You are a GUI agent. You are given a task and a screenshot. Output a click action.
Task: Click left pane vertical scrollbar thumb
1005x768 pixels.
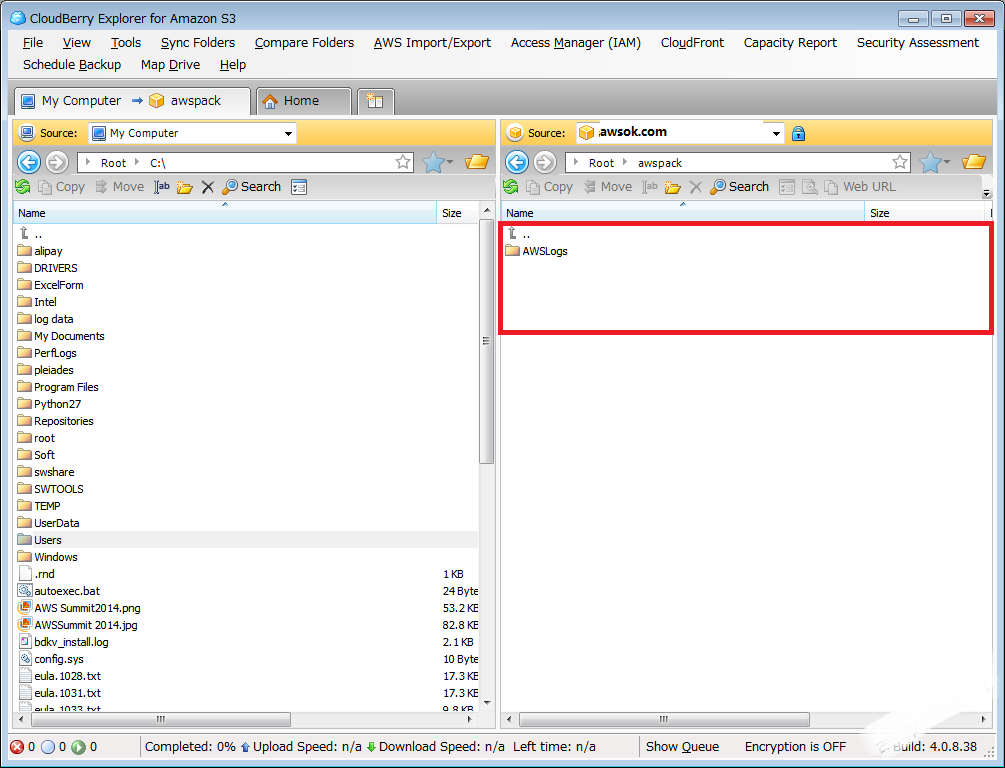pyautogui.click(x=486, y=340)
